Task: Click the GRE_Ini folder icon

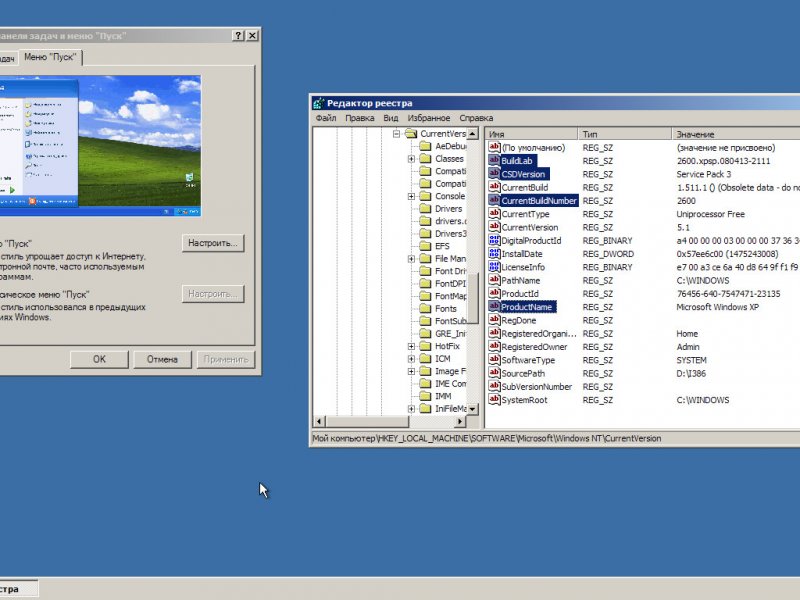Action: [425, 334]
